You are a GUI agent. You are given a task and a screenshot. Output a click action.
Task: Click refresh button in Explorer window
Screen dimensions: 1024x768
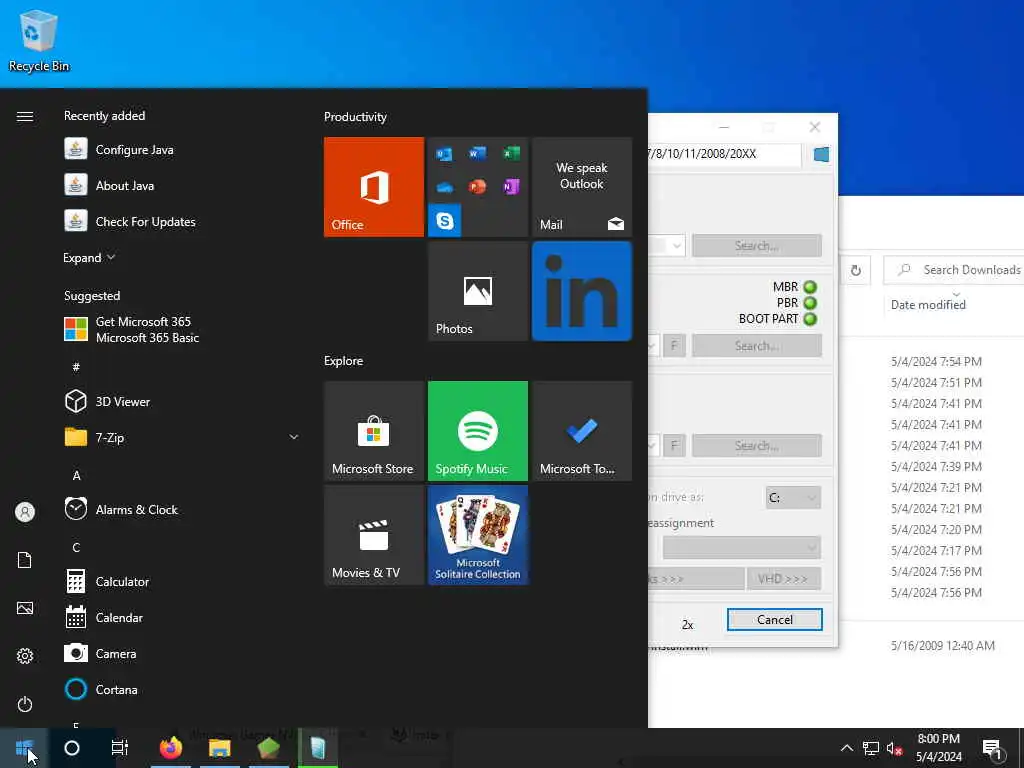tap(856, 270)
